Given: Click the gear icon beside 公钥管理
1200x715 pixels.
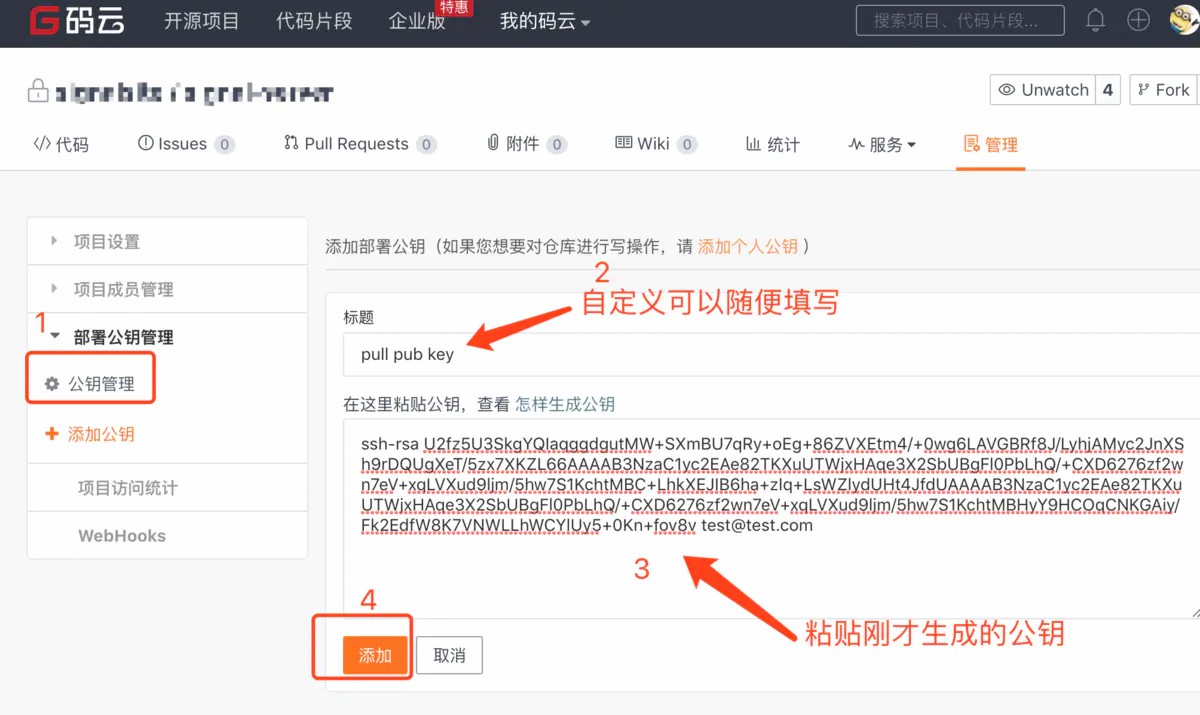Looking at the screenshot, I should pos(52,384).
